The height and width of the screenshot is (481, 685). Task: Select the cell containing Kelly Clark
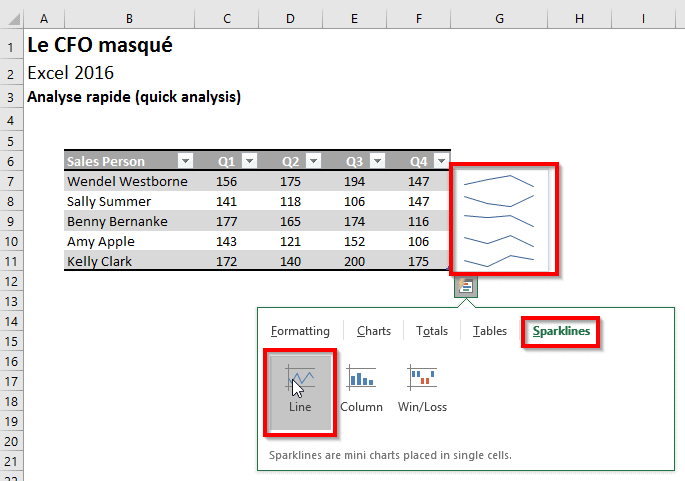tap(128, 262)
